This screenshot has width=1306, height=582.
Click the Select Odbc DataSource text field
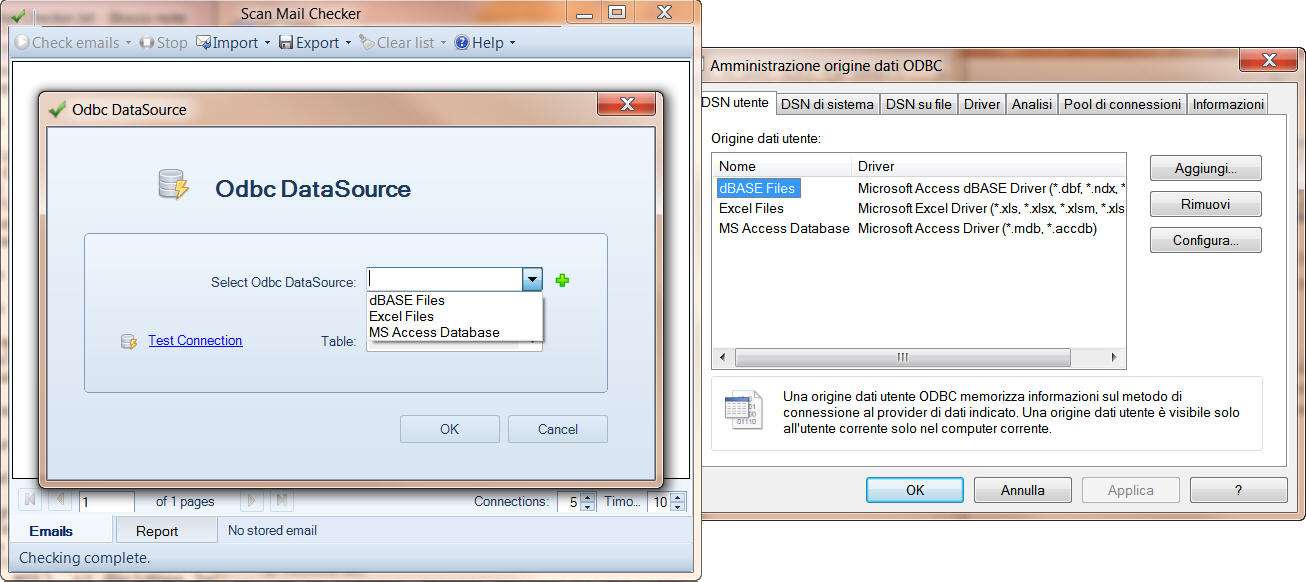[x=445, y=280]
